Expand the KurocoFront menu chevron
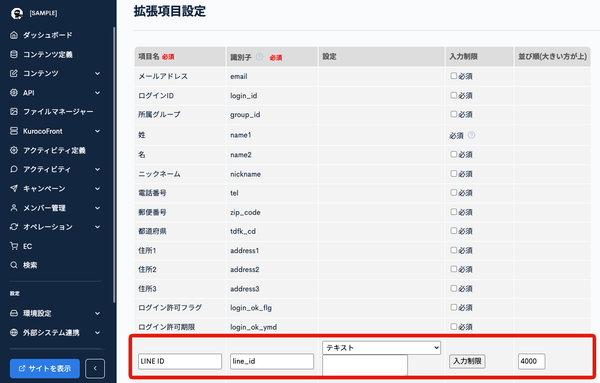This screenshot has height=383, width=600. tap(98, 131)
